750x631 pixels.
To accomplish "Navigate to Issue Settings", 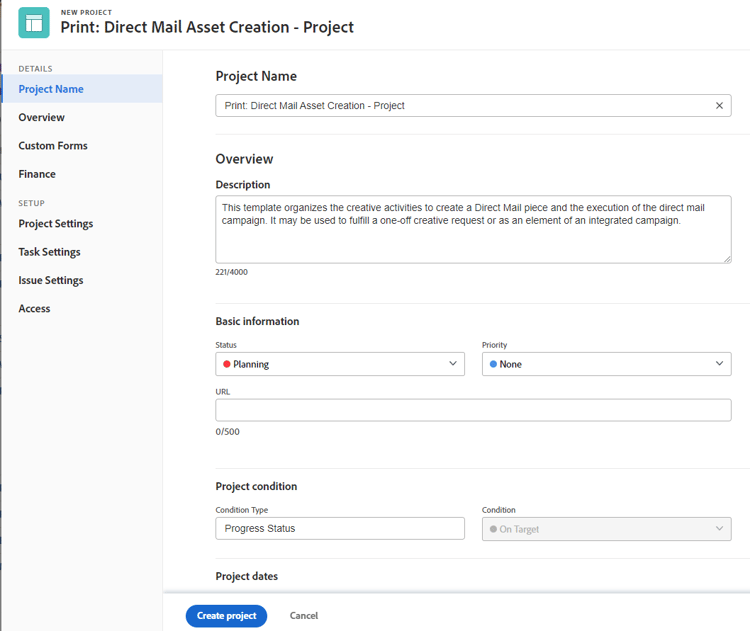I will [x=51, y=280].
